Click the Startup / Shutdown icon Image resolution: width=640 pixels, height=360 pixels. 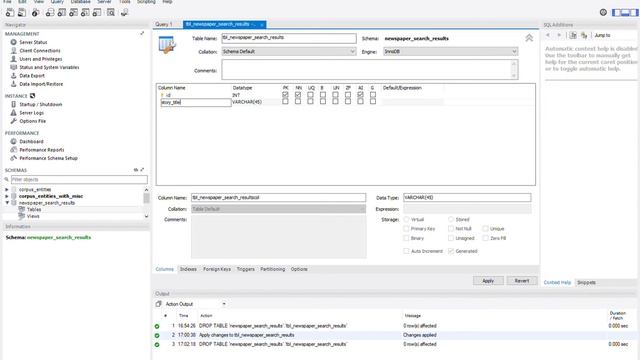pyautogui.click(x=13, y=104)
